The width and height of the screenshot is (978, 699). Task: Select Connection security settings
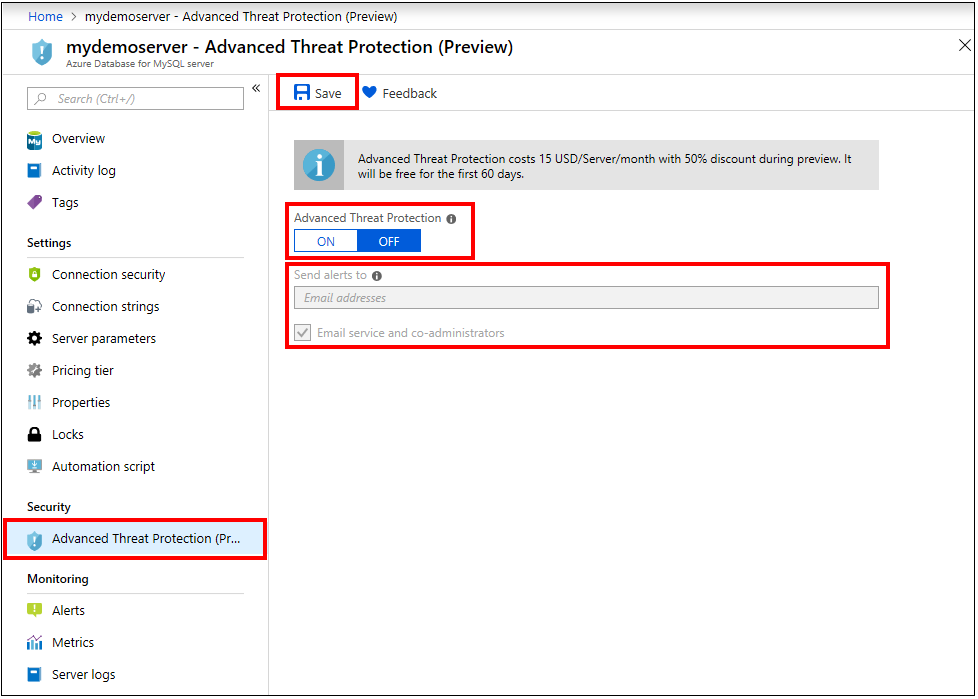click(106, 274)
